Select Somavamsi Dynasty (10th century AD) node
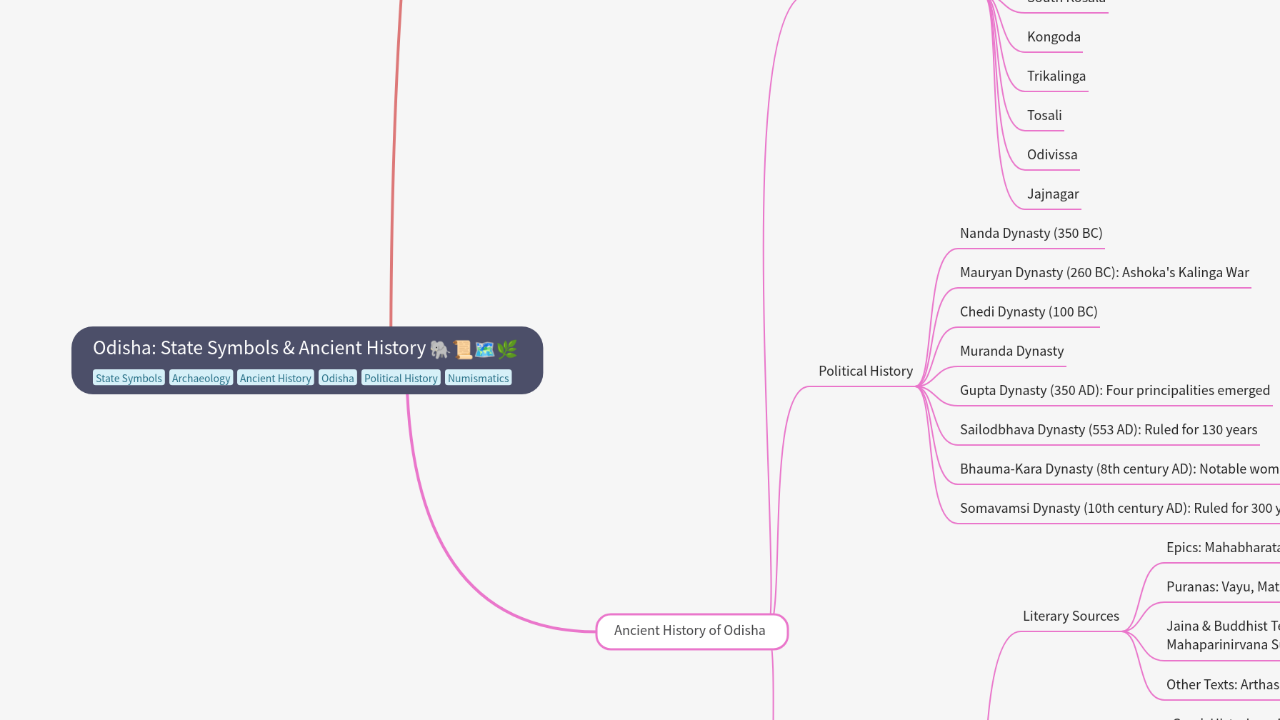Viewport: 1280px width, 720px height. (1119, 508)
